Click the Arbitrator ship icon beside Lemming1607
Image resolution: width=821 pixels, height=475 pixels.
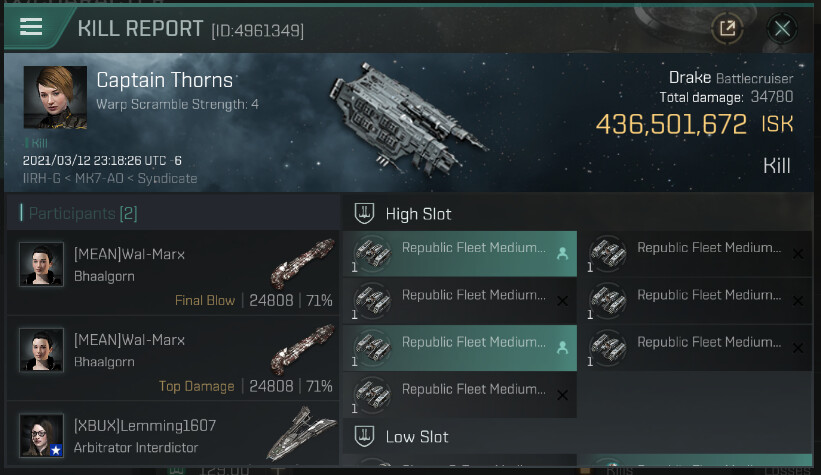tap(301, 432)
